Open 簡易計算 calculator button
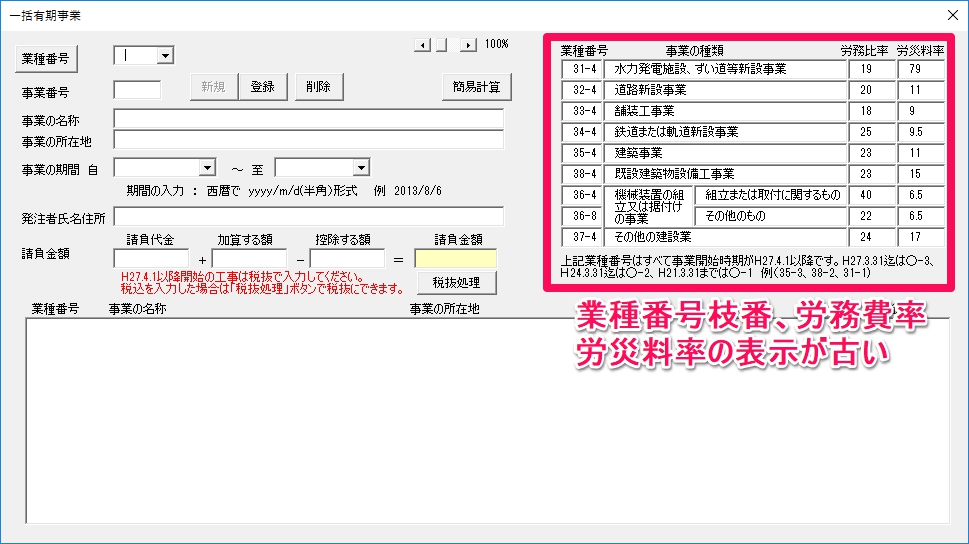This screenshot has height=544, width=969. [x=476, y=88]
